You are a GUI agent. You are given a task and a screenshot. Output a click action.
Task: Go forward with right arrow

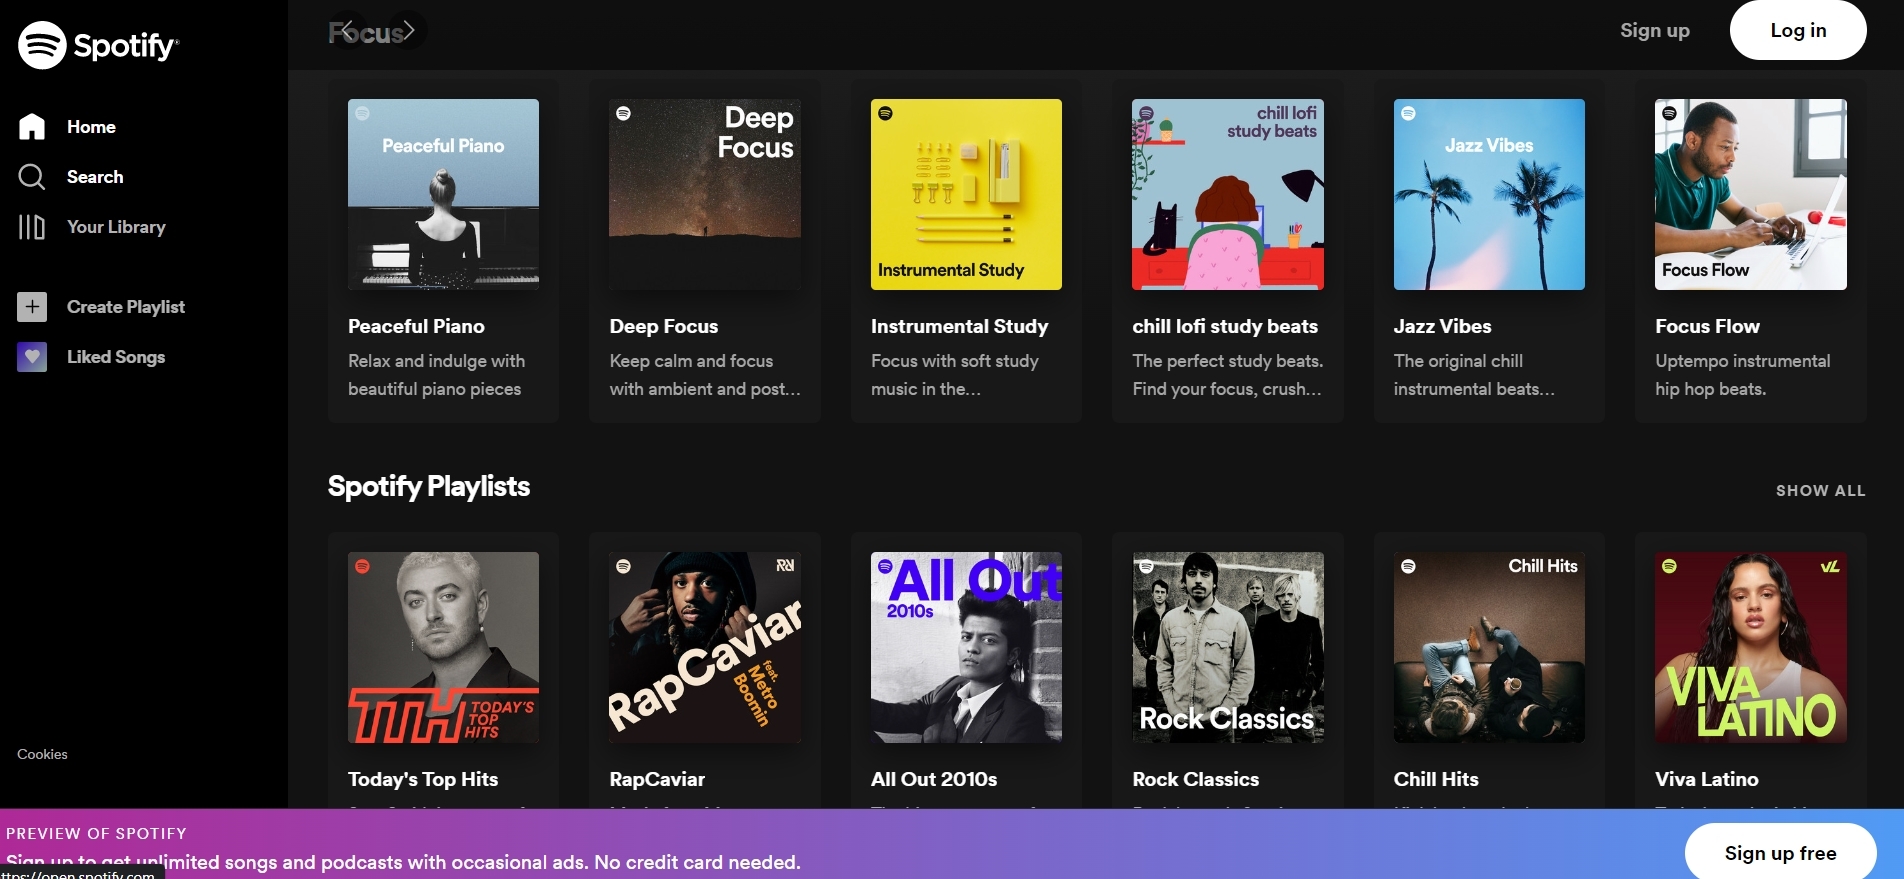click(x=408, y=31)
